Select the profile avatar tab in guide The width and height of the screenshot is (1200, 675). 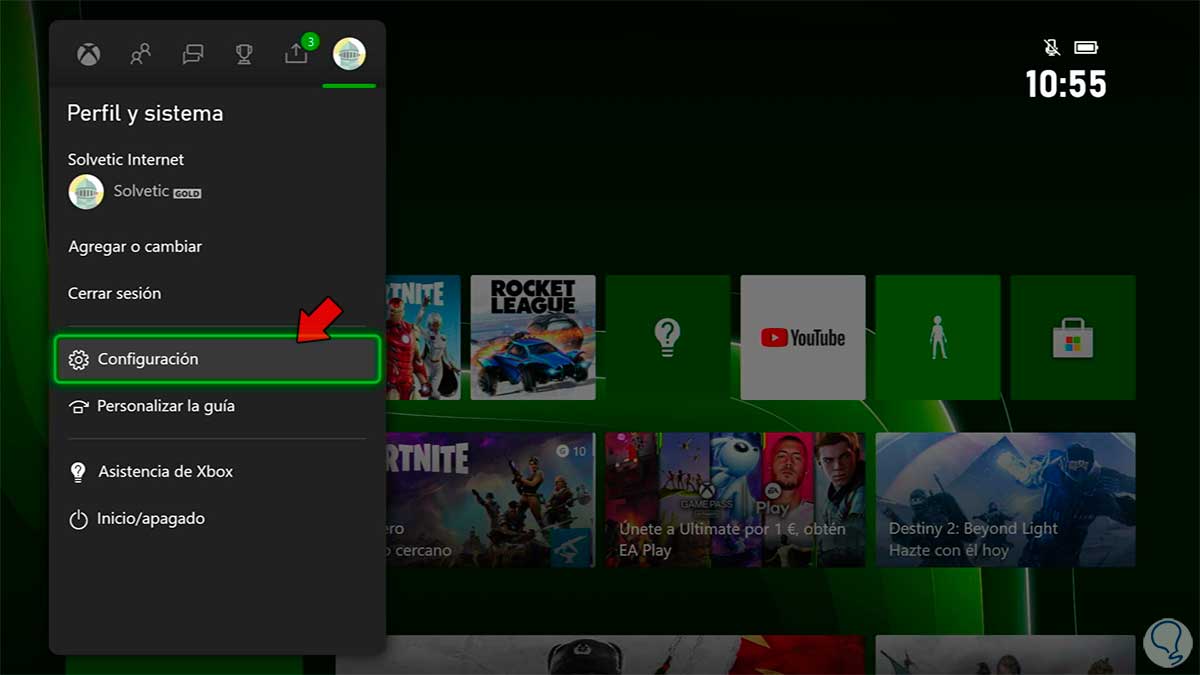click(x=349, y=54)
